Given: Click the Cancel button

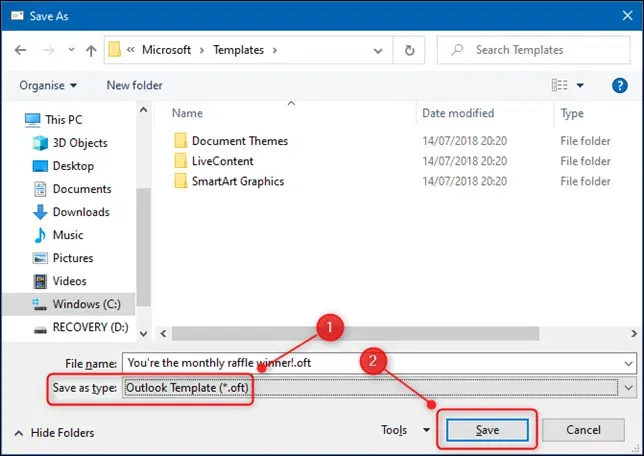Looking at the screenshot, I should point(583,430).
